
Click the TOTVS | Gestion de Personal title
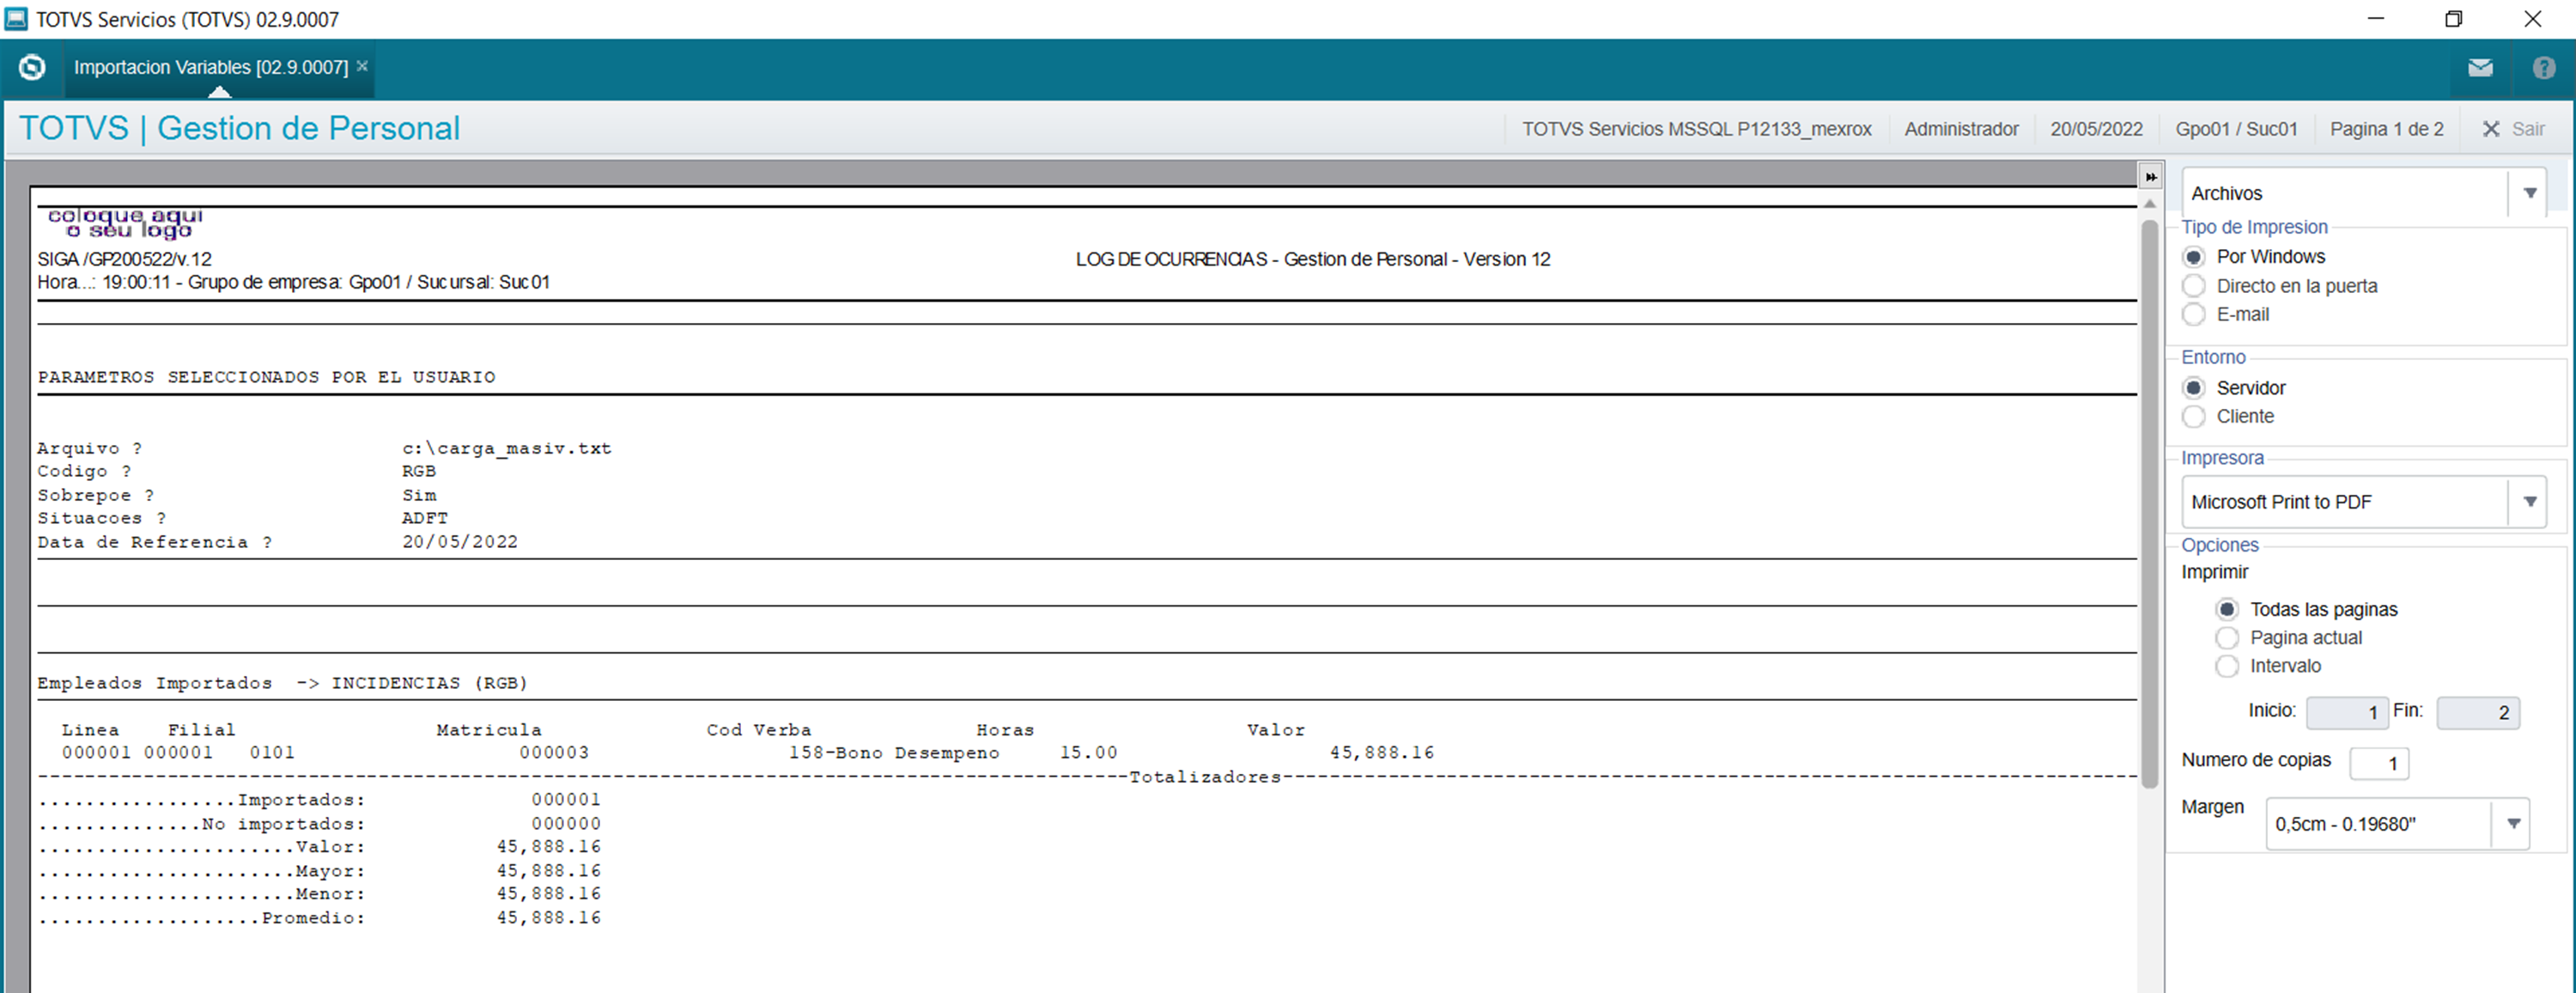[x=239, y=128]
